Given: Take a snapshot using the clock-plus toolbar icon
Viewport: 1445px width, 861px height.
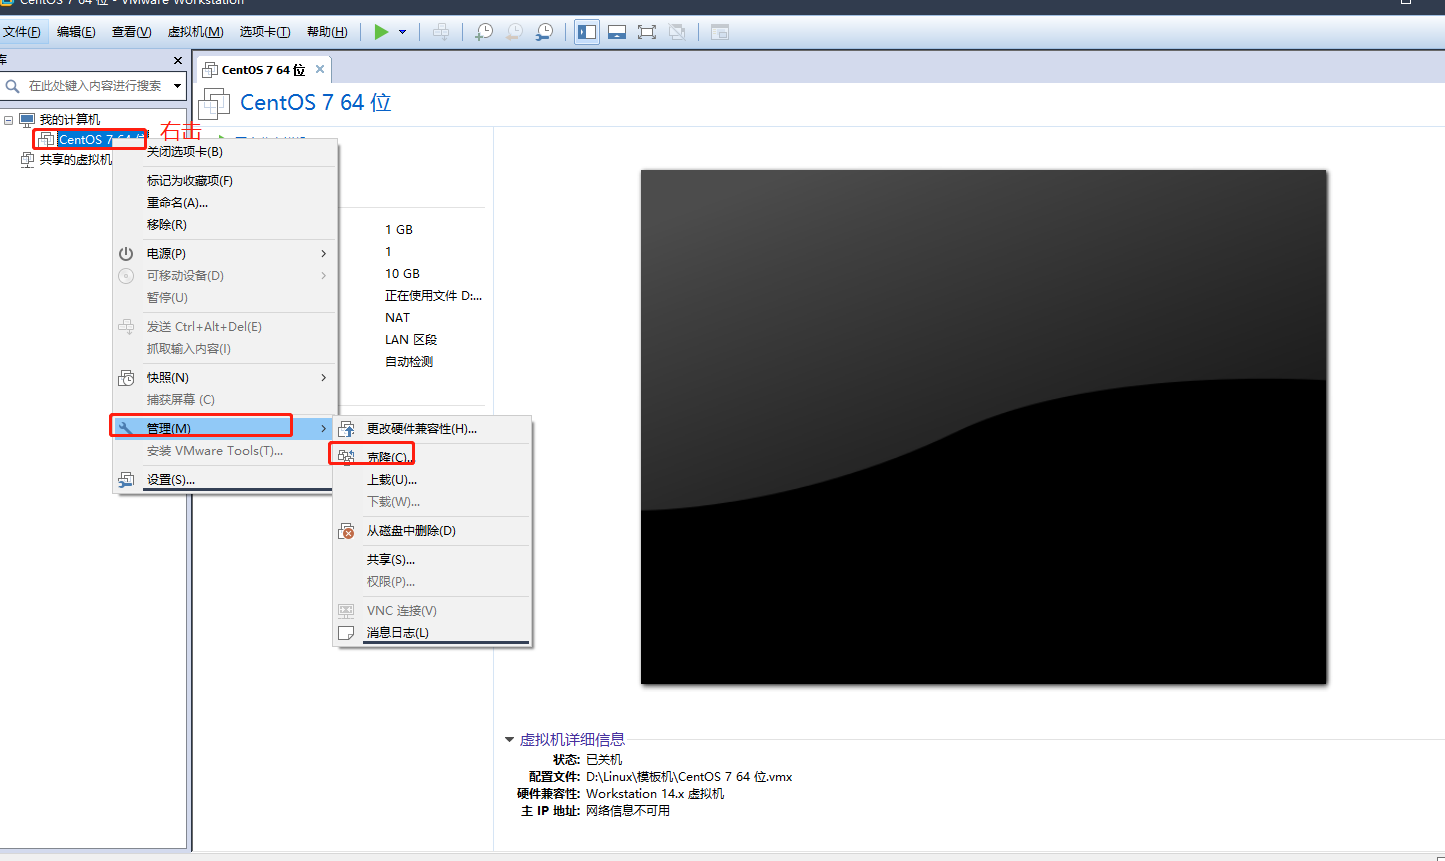Looking at the screenshot, I should (x=483, y=32).
